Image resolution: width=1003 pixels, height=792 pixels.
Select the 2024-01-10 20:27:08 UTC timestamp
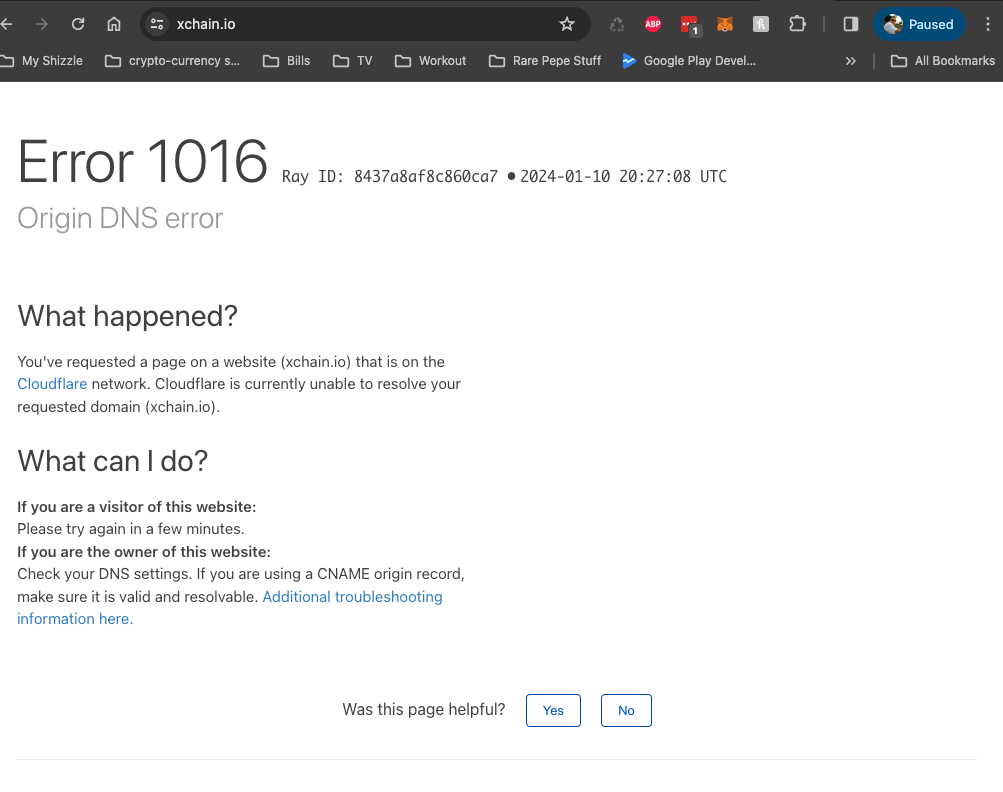pyautogui.click(x=623, y=177)
